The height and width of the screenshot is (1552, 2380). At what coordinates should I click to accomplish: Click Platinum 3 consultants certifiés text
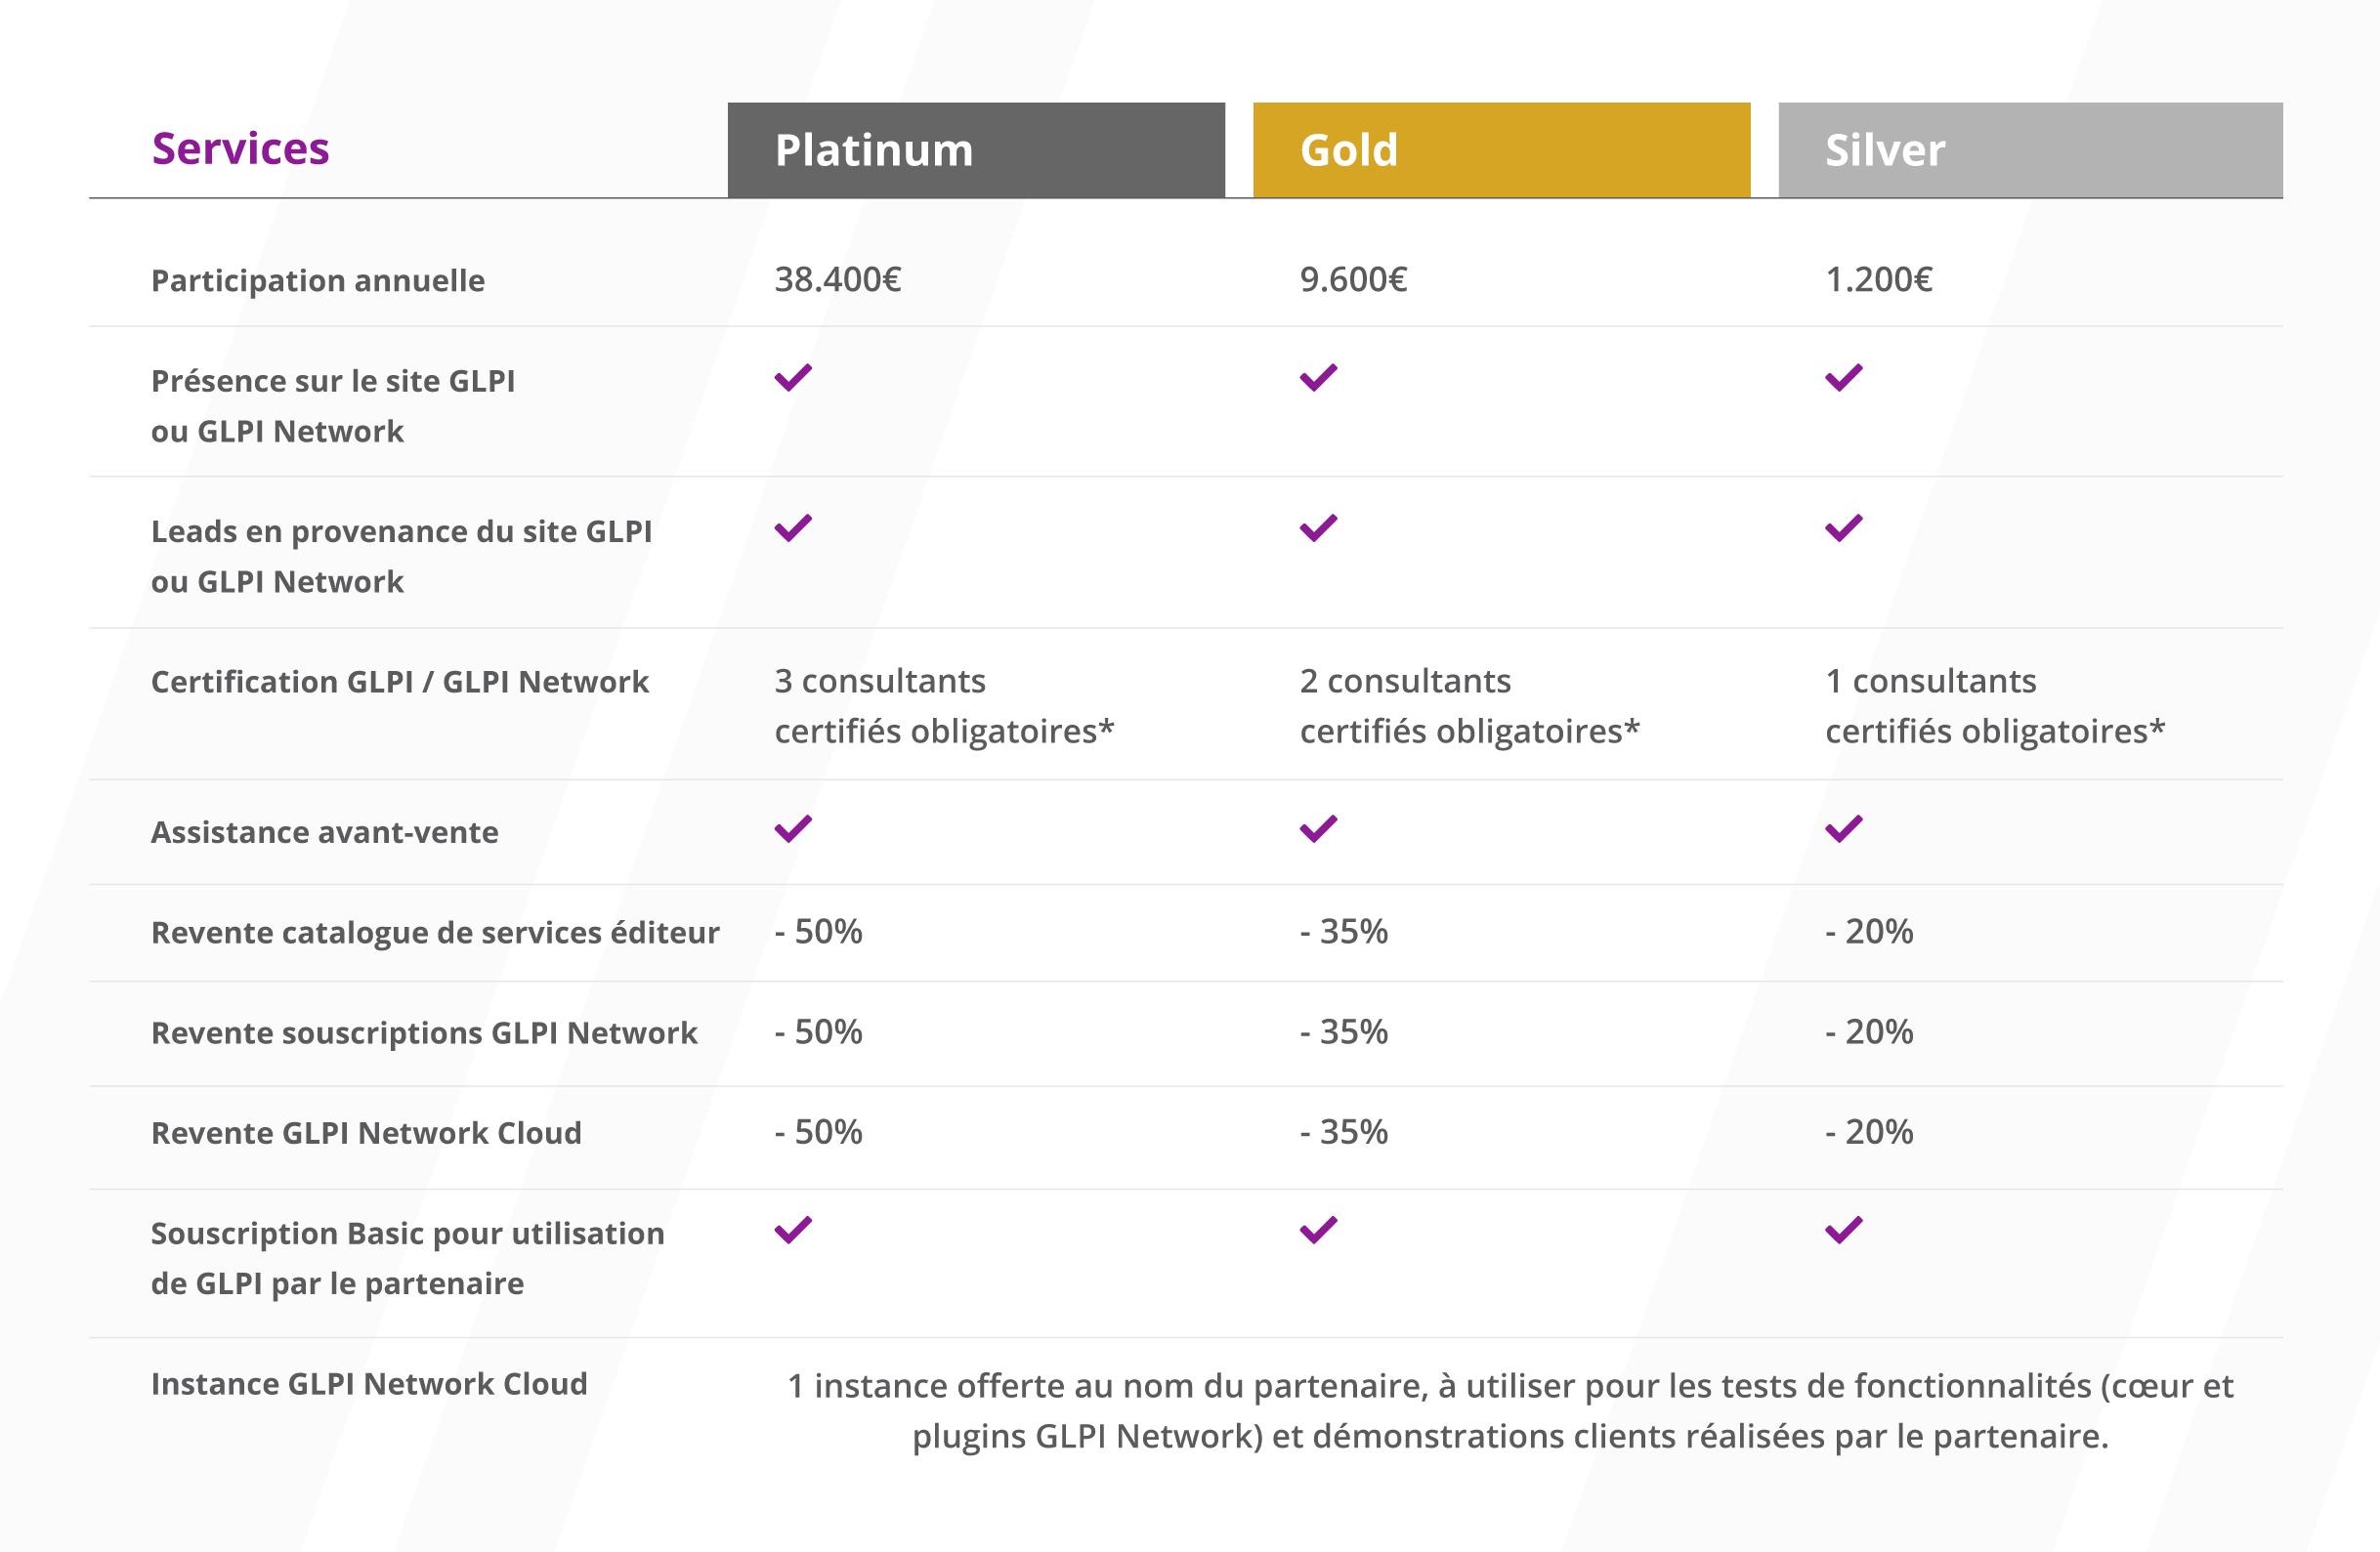tap(944, 706)
